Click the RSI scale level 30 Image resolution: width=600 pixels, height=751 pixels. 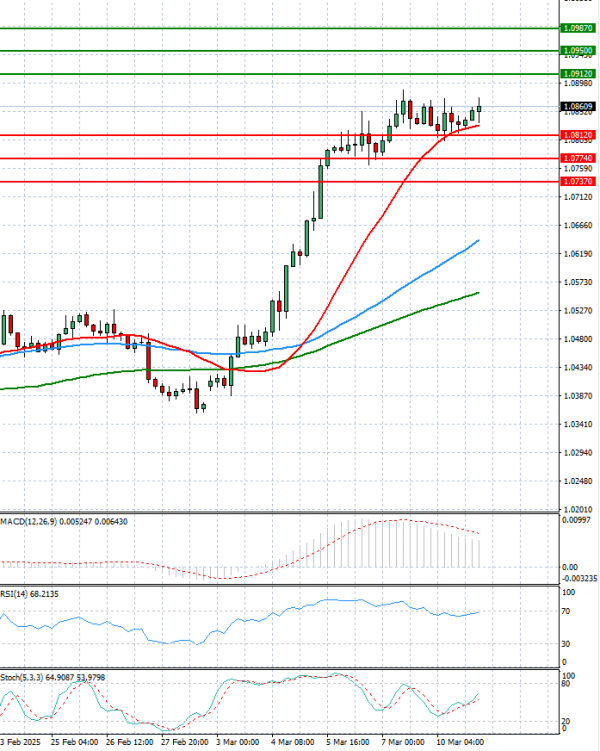[566, 644]
